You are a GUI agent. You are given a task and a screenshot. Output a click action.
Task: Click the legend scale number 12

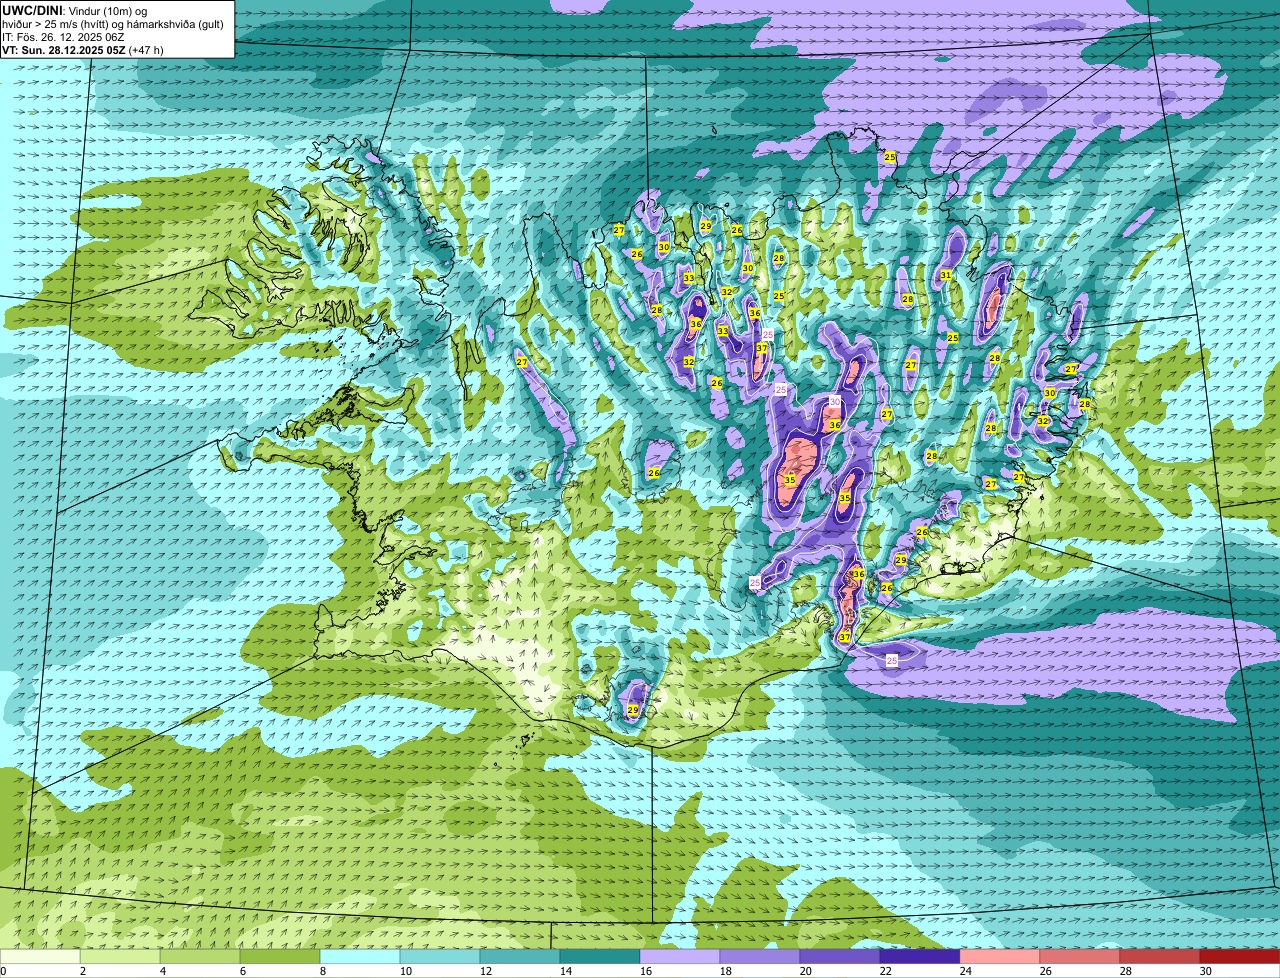pyautogui.click(x=484, y=971)
